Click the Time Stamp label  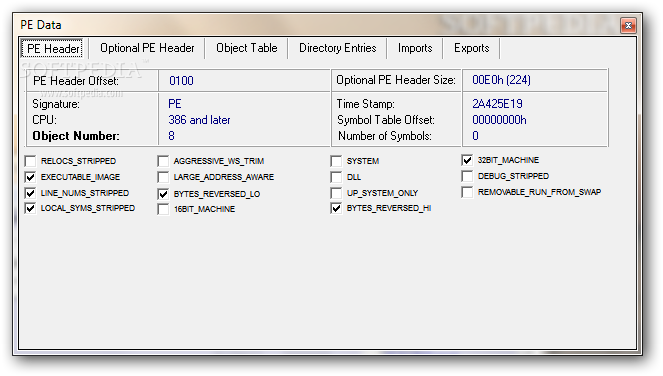click(365, 104)
